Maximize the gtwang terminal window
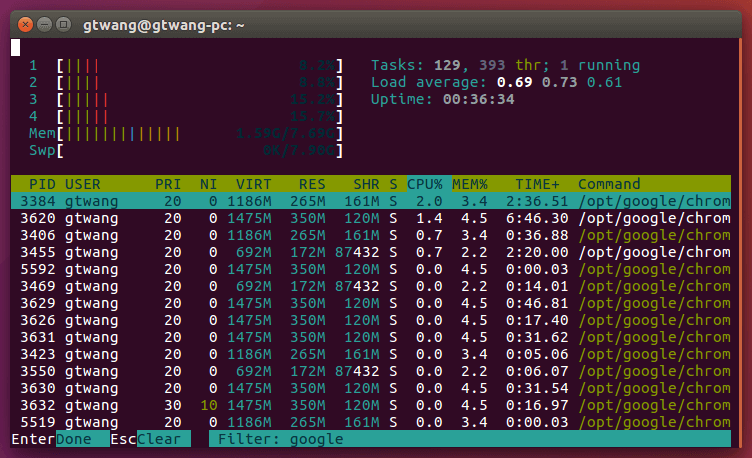Viewport: 752px width, 458px height. pos(63,23)
